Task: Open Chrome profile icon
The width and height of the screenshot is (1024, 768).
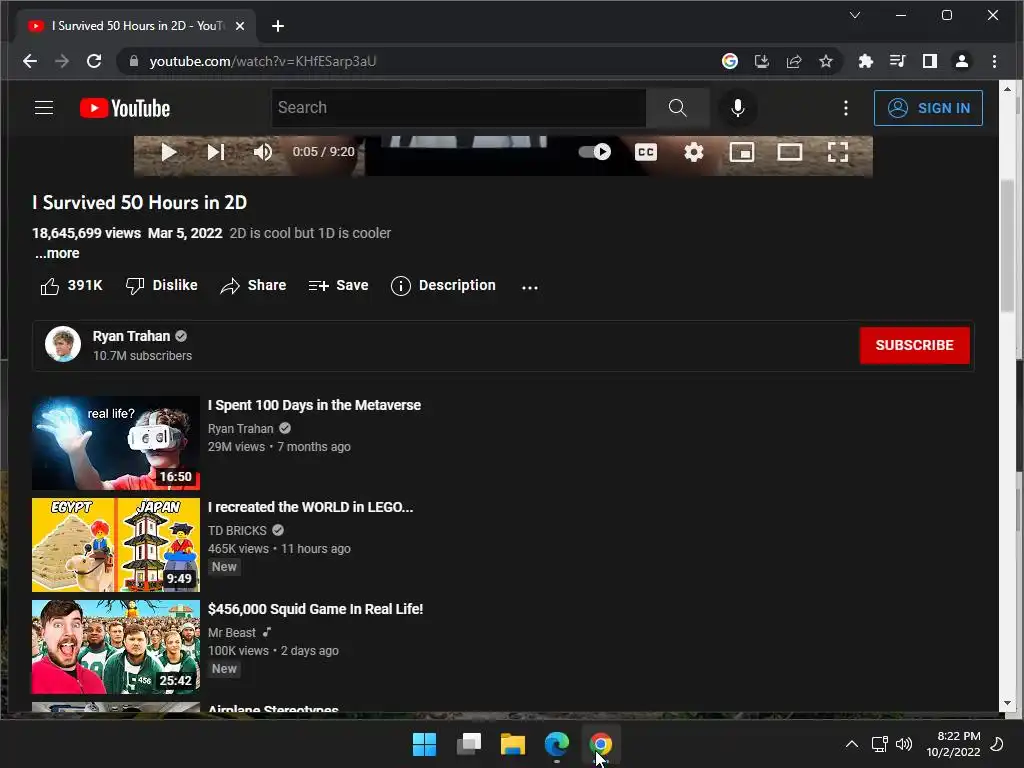Action: [x=961, y=61]
